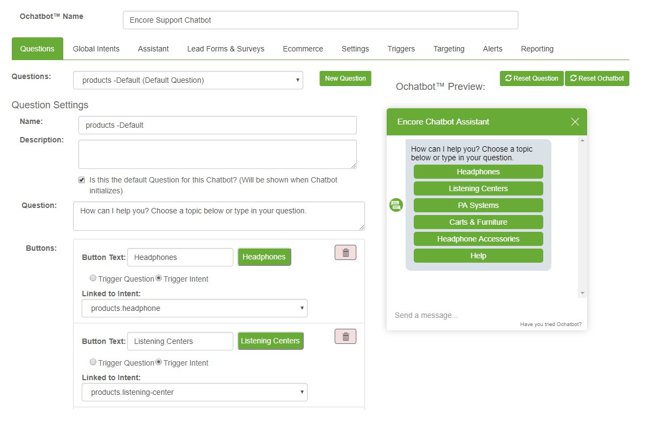Click the Description text area
The height and width of the screenshot is (423, 646).
(218, 154)
